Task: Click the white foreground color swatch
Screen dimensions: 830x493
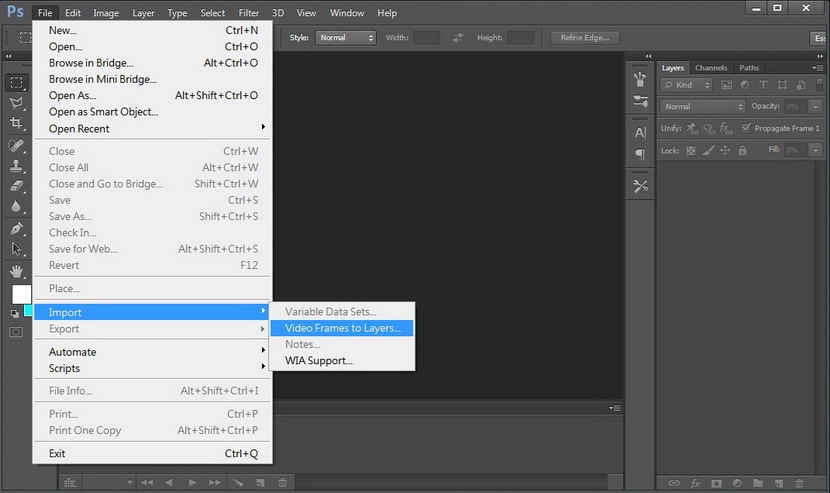Action: click(21, 294)
